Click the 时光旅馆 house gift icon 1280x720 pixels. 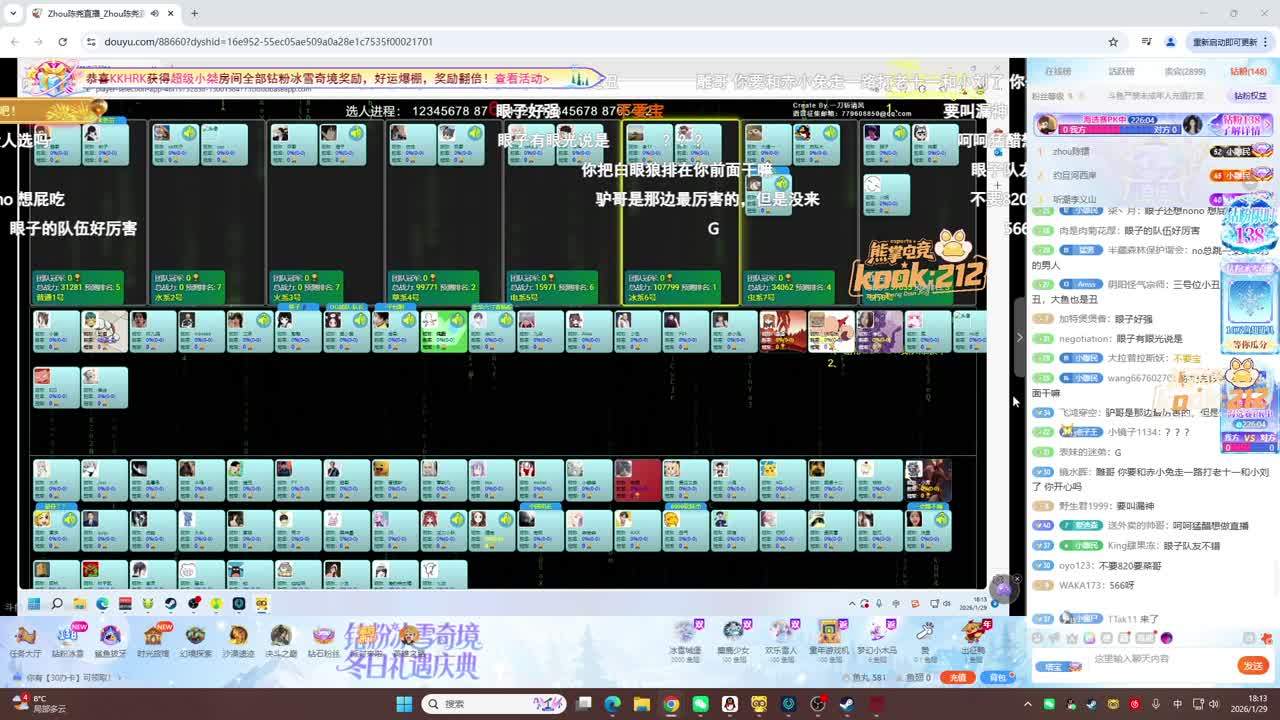point(153,640)
